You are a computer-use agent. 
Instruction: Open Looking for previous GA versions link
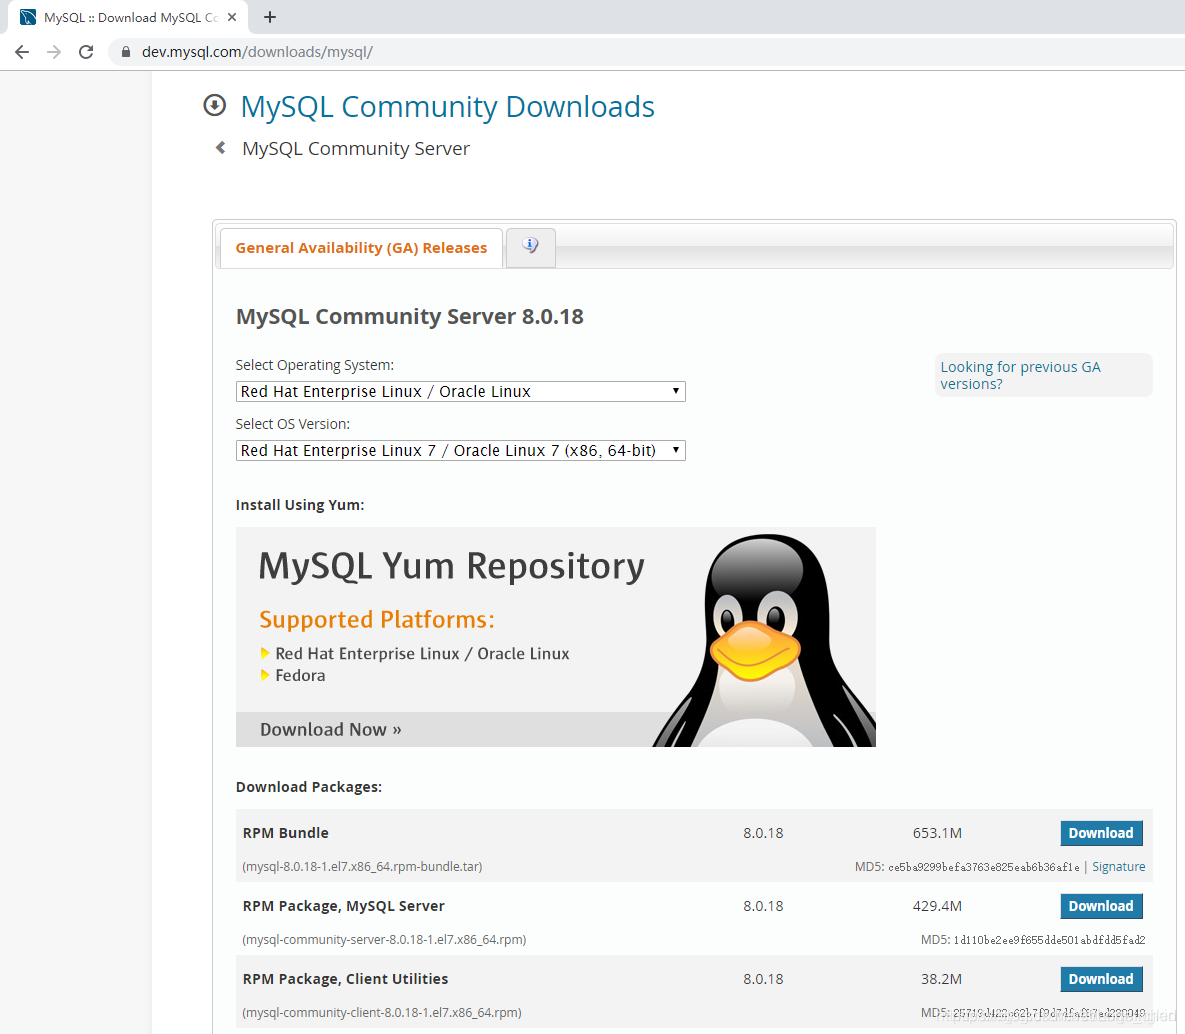pyautogui.click(x=1020, y=375)
